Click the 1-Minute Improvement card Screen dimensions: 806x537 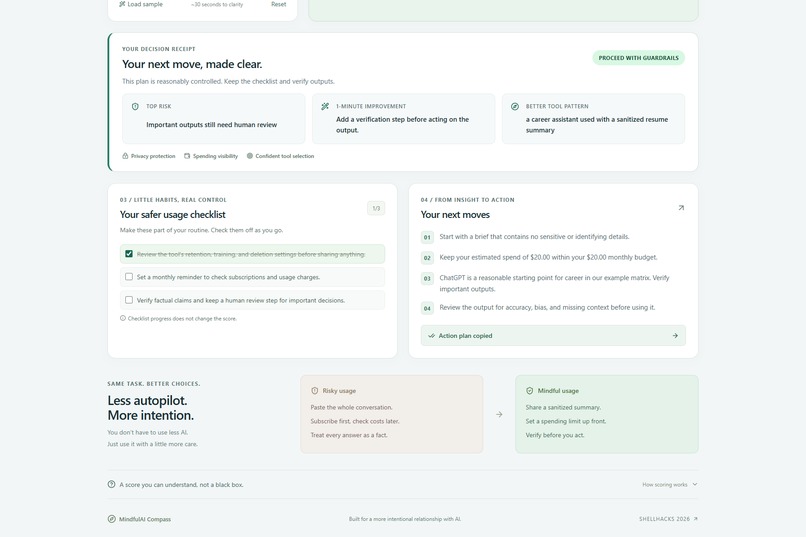click(x=404, y=119)
